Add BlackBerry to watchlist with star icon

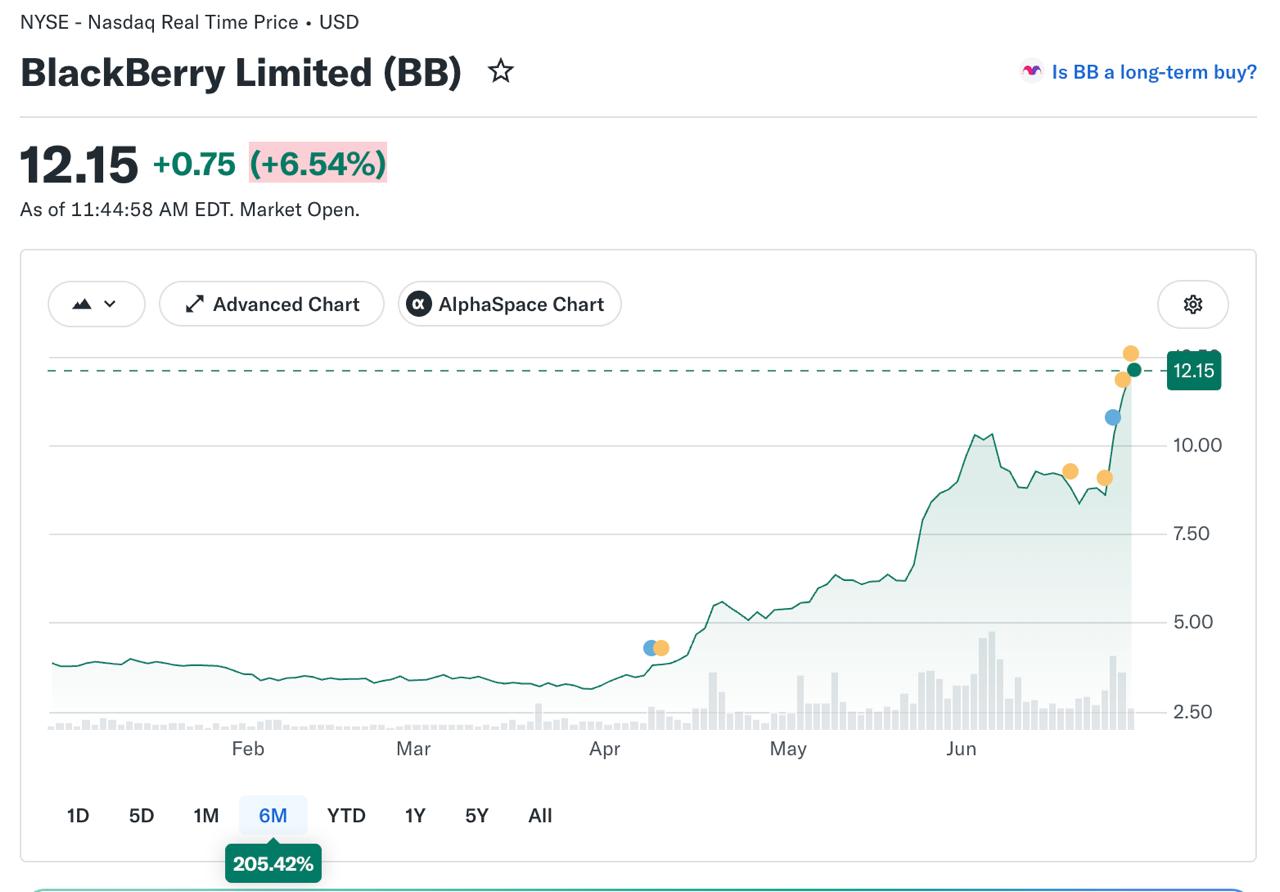point(501,72)
